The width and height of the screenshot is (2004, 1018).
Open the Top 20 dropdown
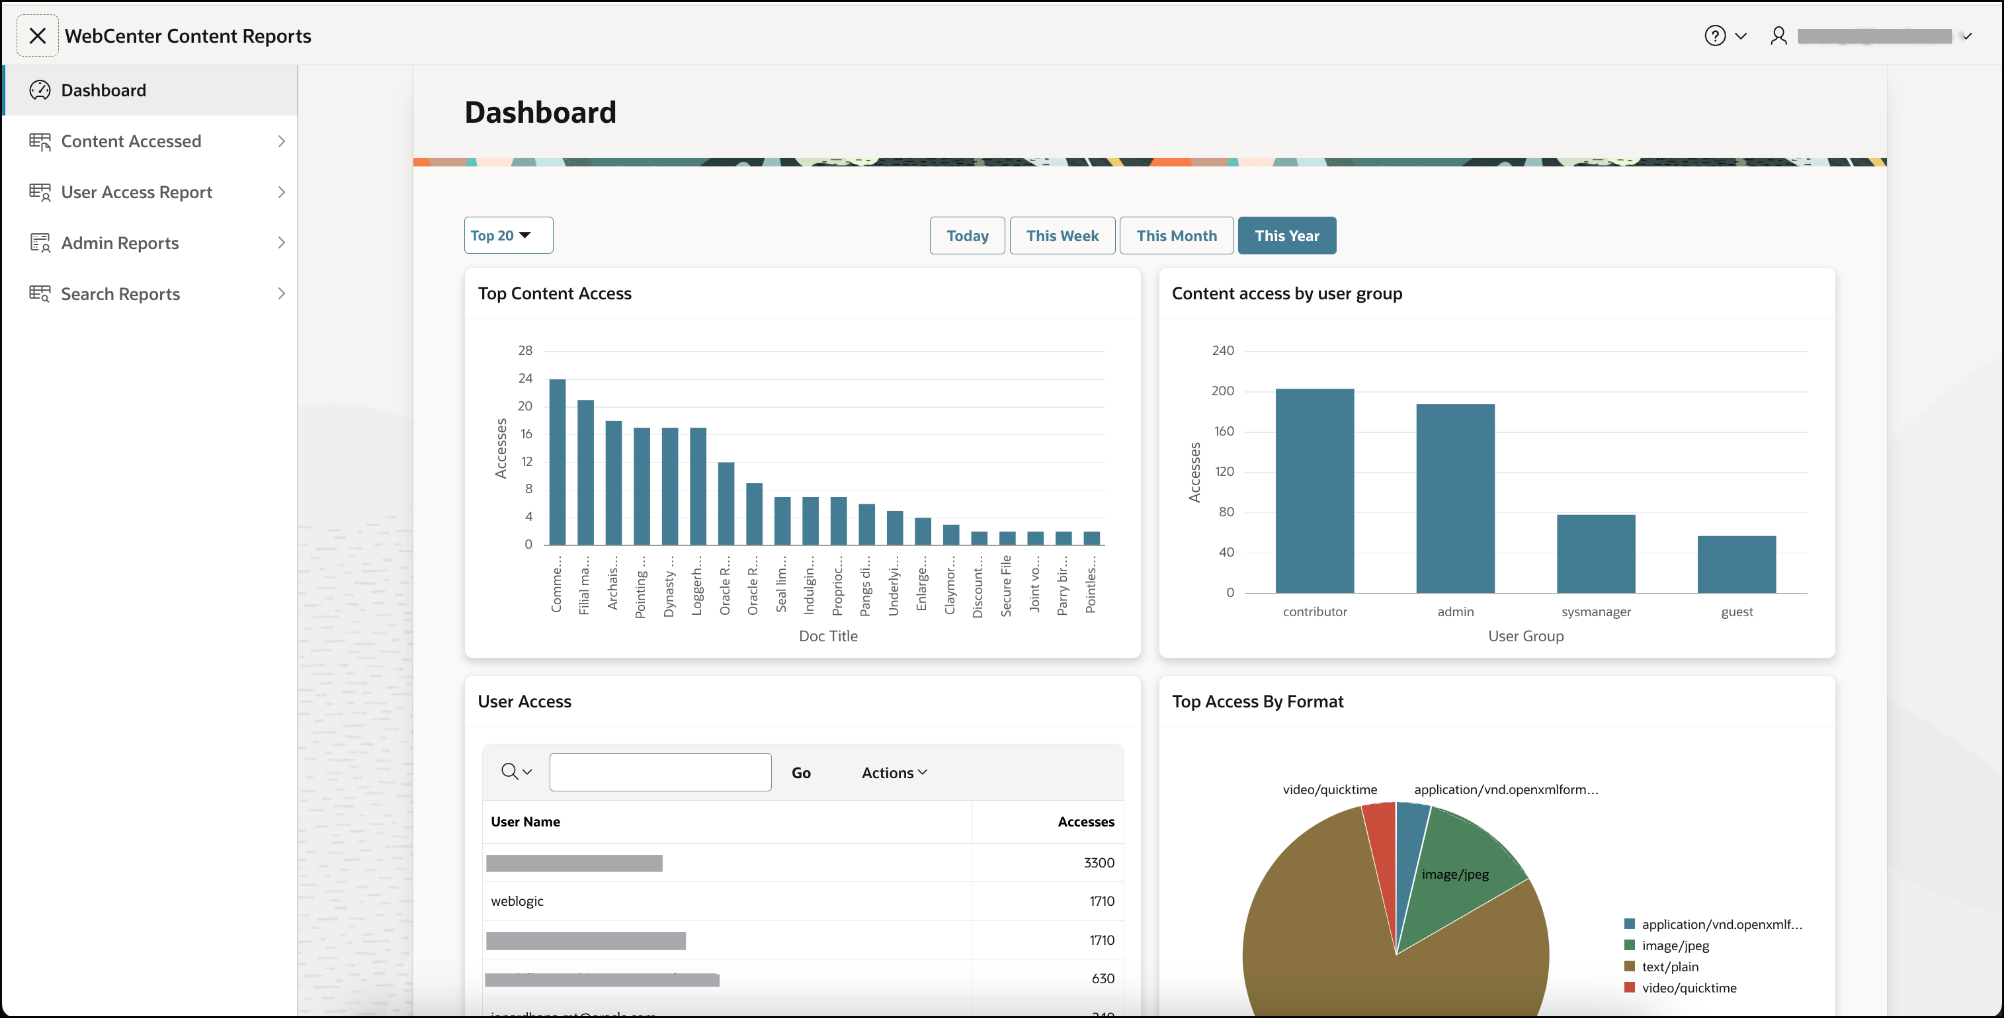[508, 236]
